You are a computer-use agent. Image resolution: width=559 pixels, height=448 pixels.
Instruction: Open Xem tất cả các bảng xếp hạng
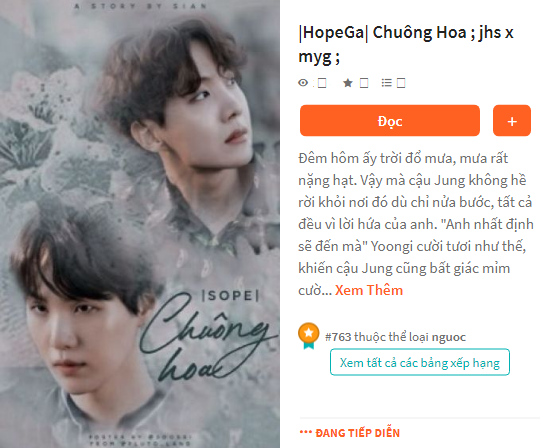(x=420, y=362)
